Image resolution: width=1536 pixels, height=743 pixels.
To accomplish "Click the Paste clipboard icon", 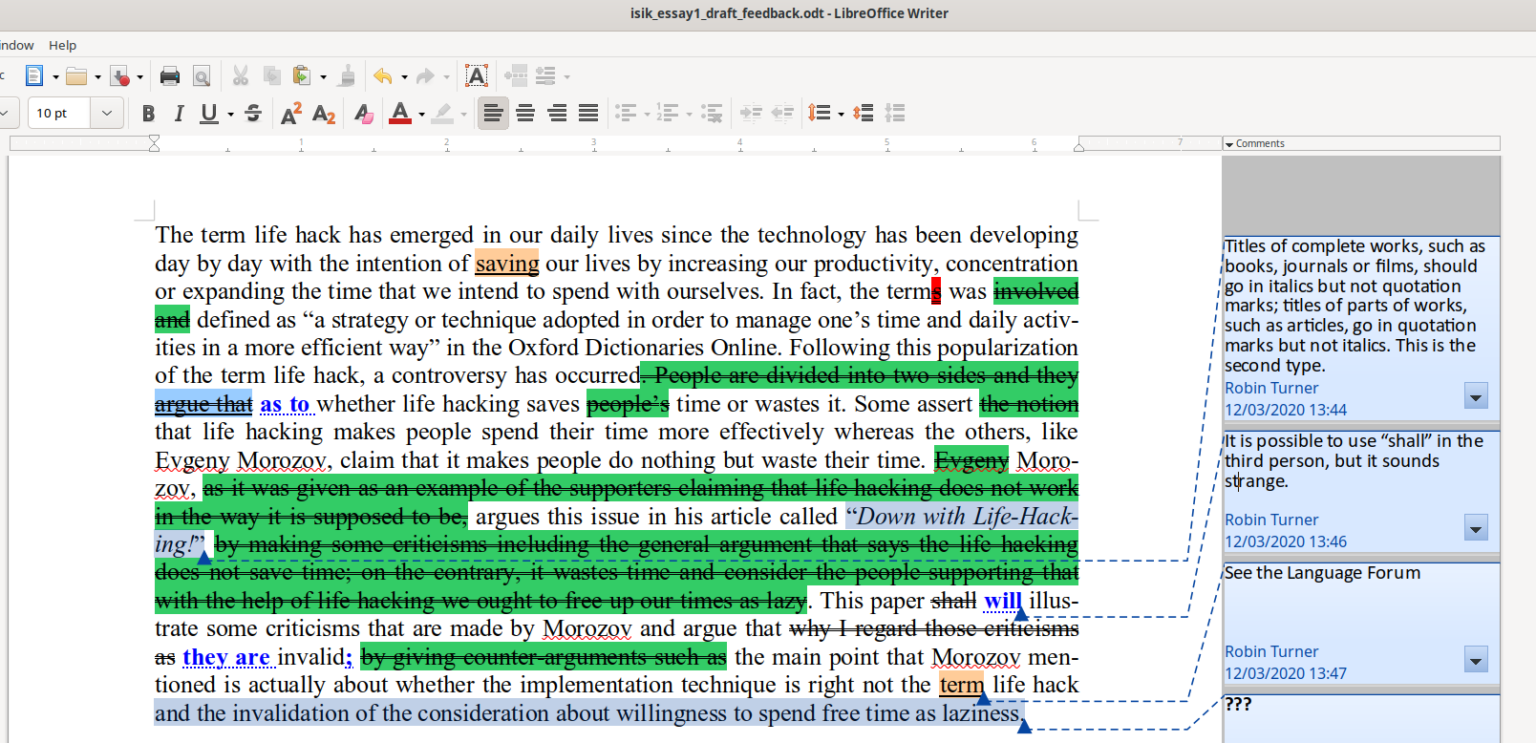I will [x=302, y=76].
